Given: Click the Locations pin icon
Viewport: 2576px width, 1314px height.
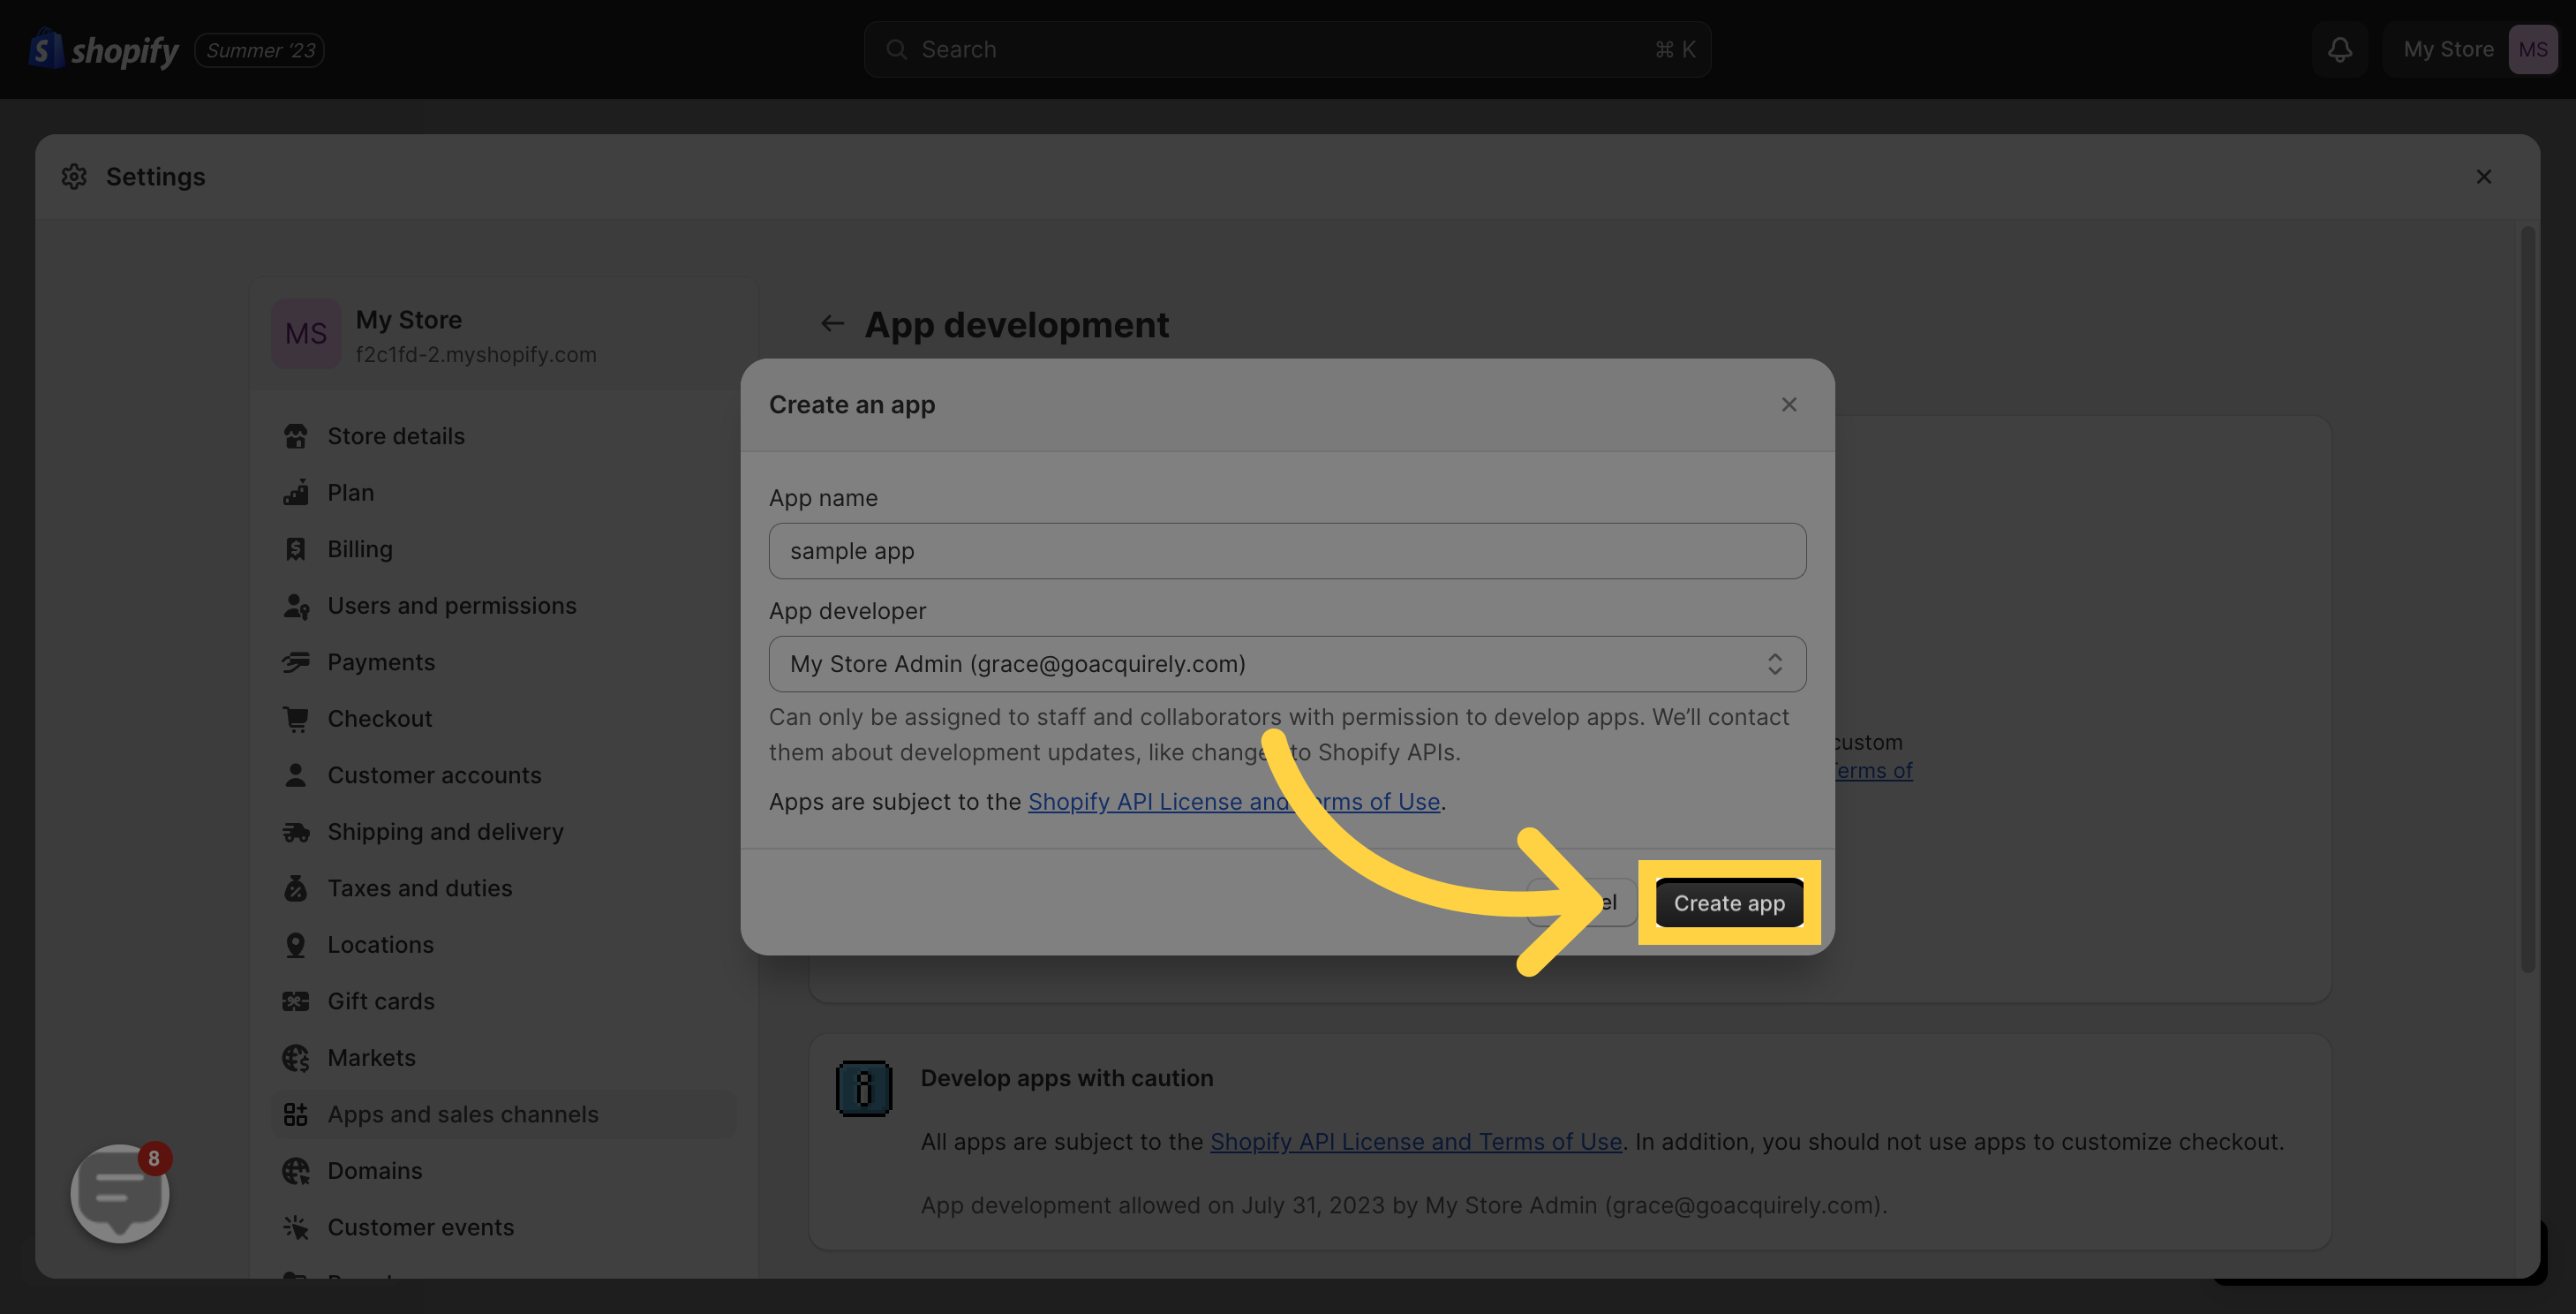Looking at the screenshot, I should [296, 945].
